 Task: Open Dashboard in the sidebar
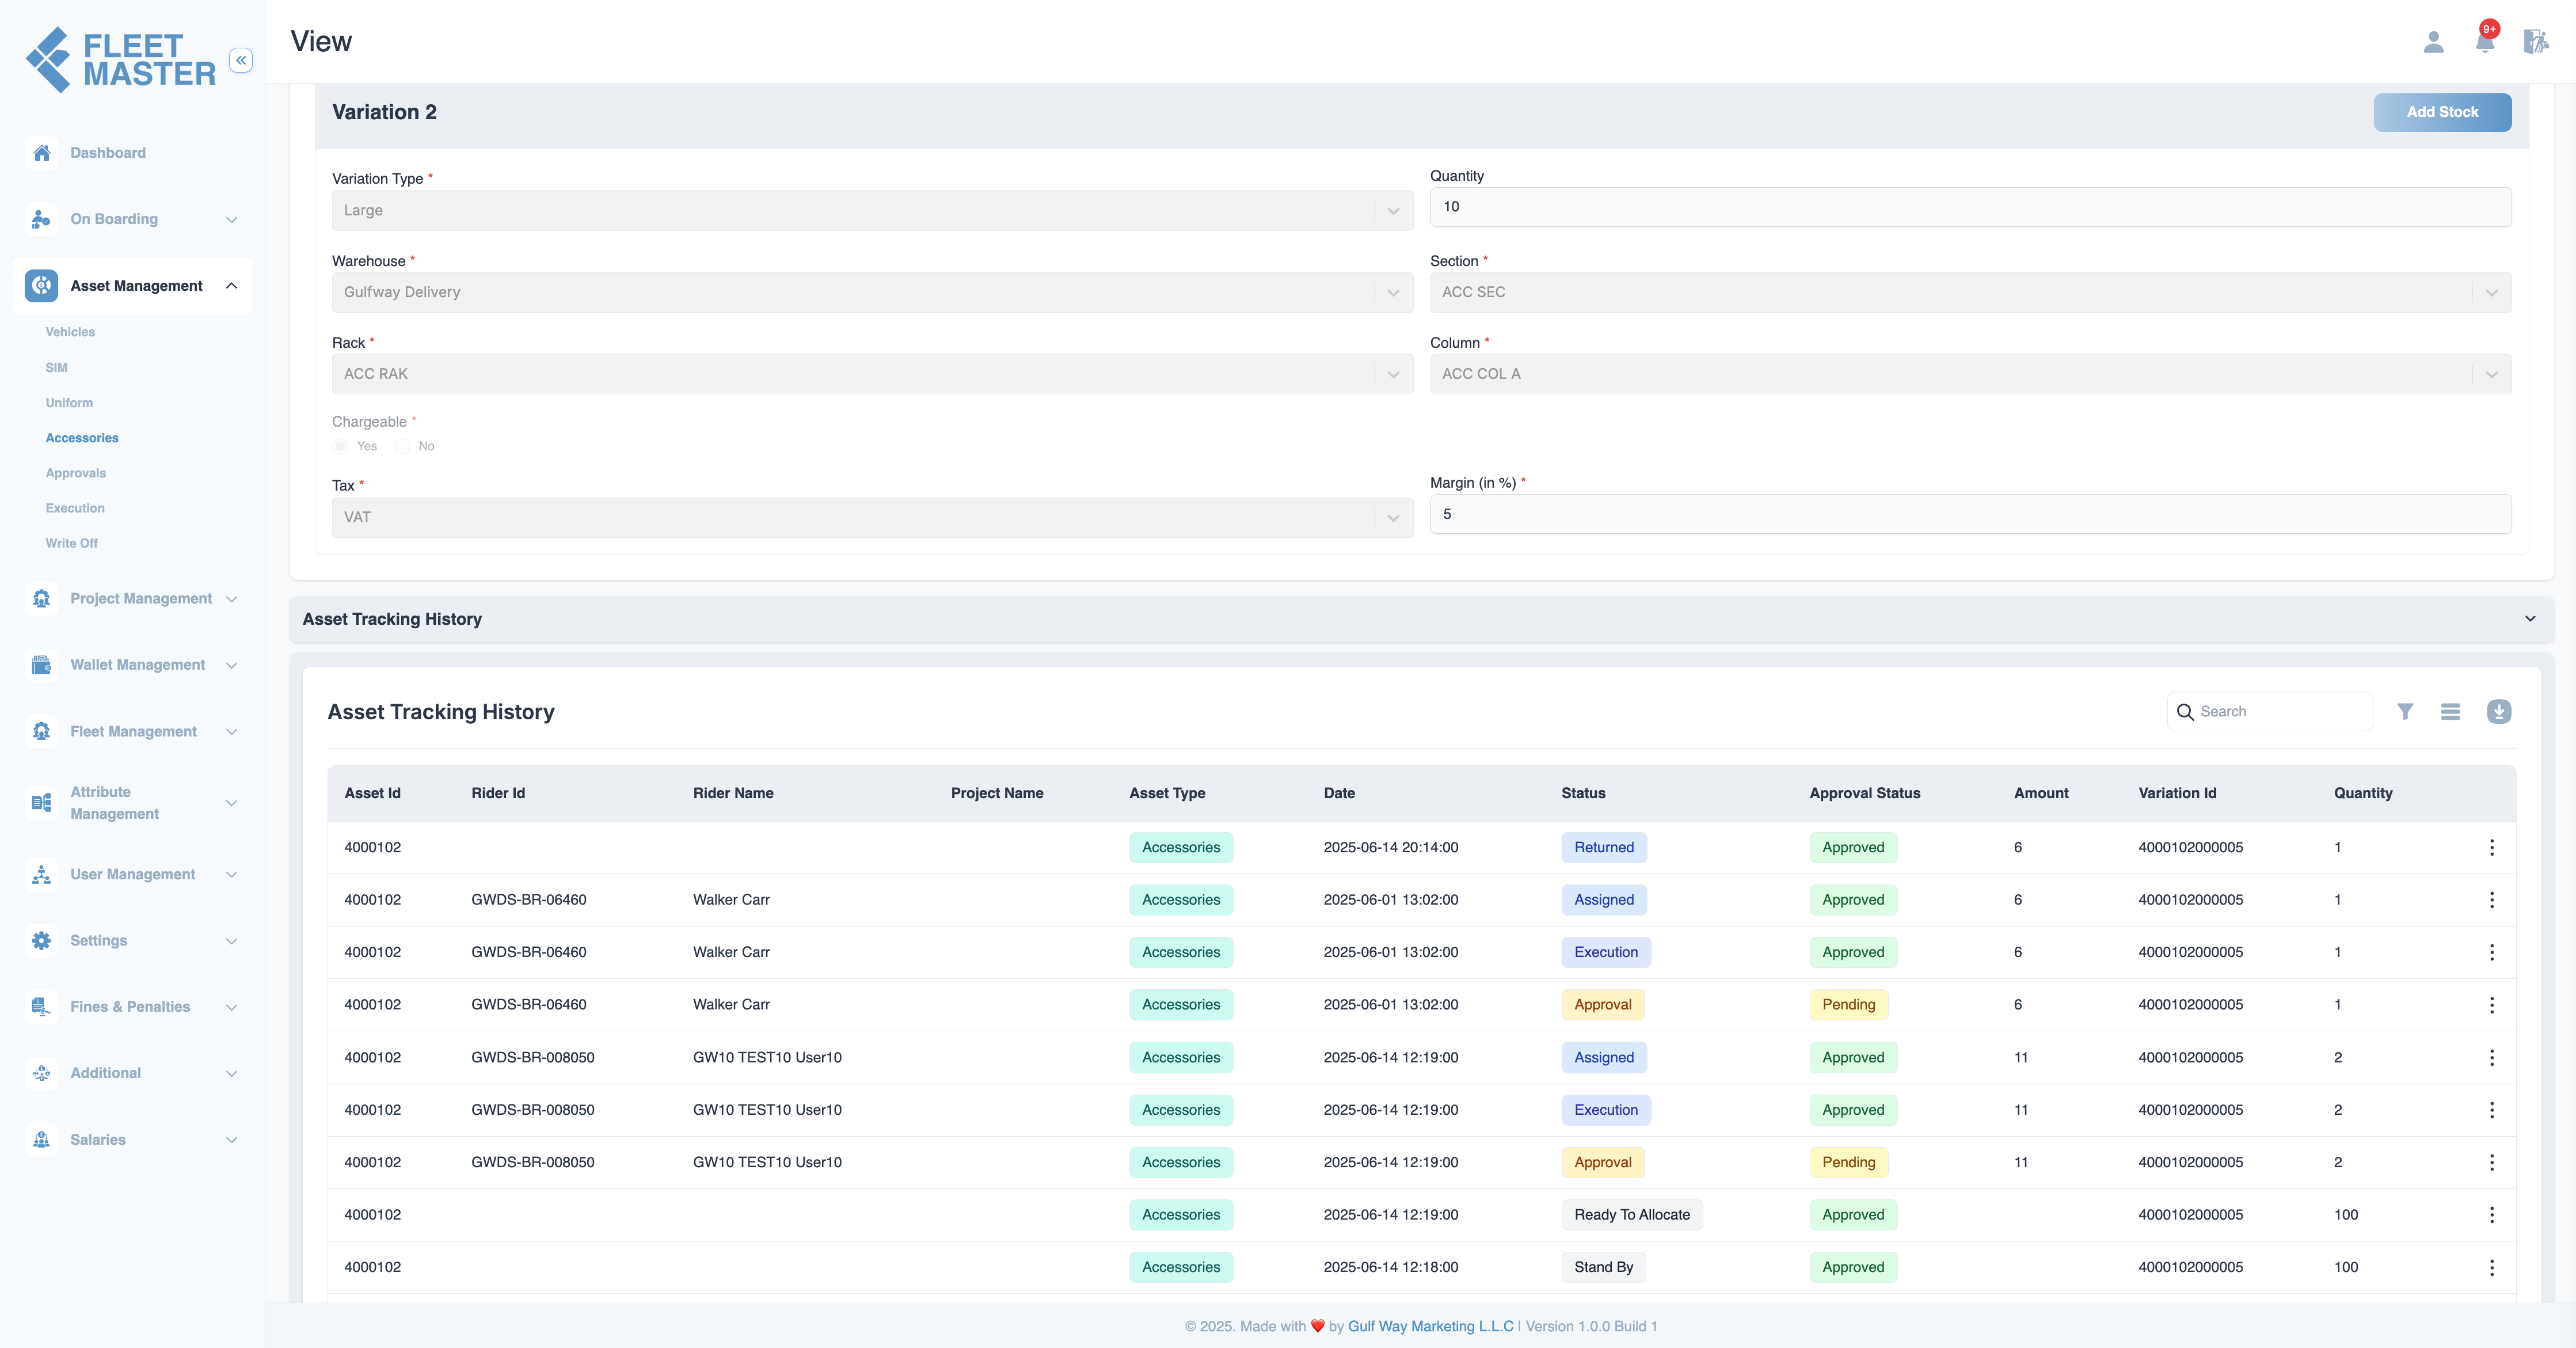(x=108, y=153)
